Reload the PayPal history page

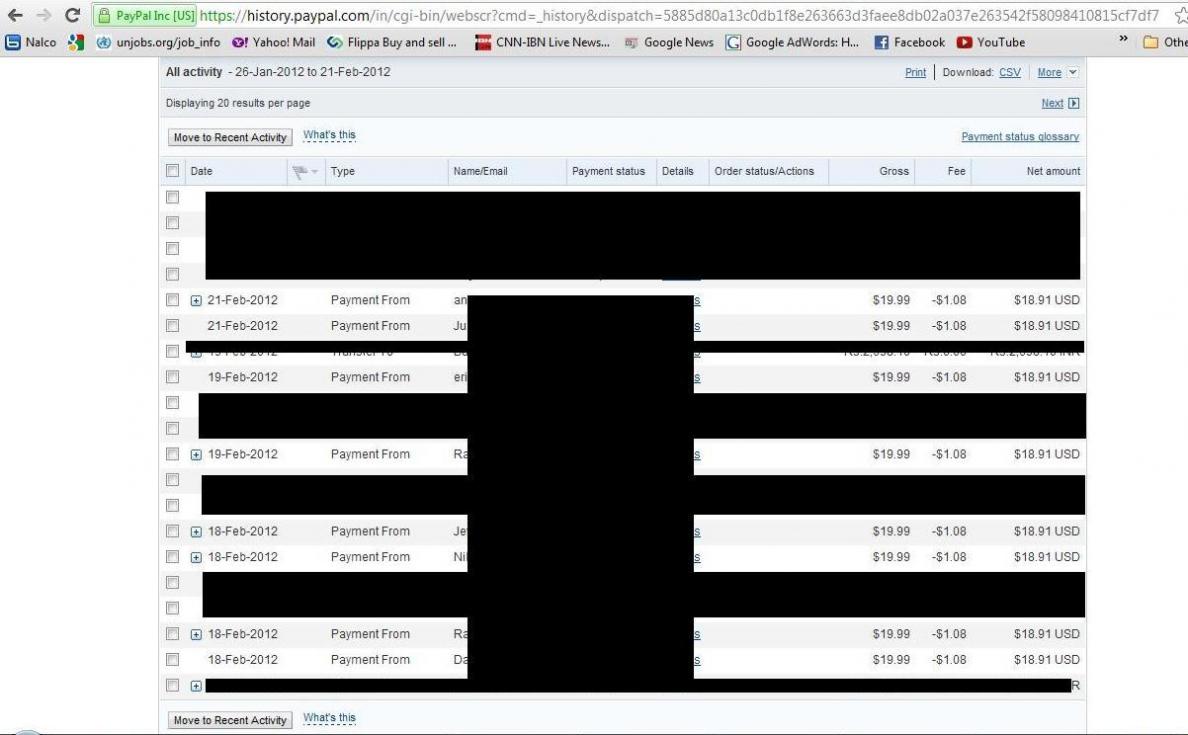pos(73,15)
